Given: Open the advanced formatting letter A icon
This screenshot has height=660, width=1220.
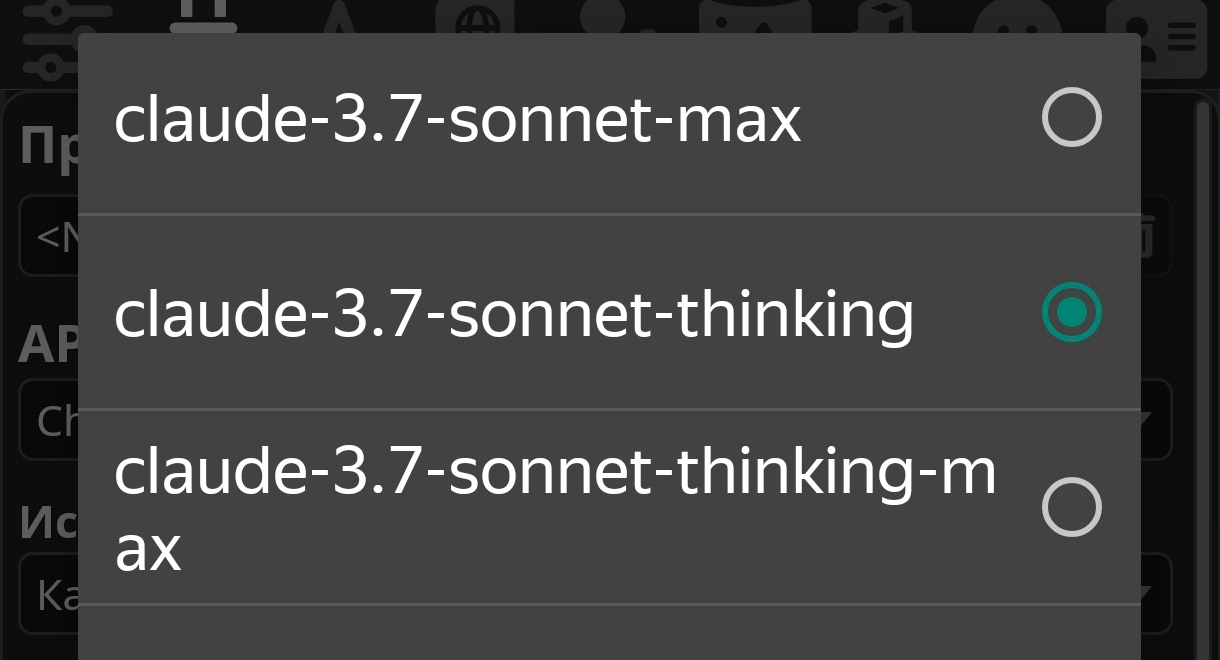Looking at the screenshot, I should click(339, 16).
